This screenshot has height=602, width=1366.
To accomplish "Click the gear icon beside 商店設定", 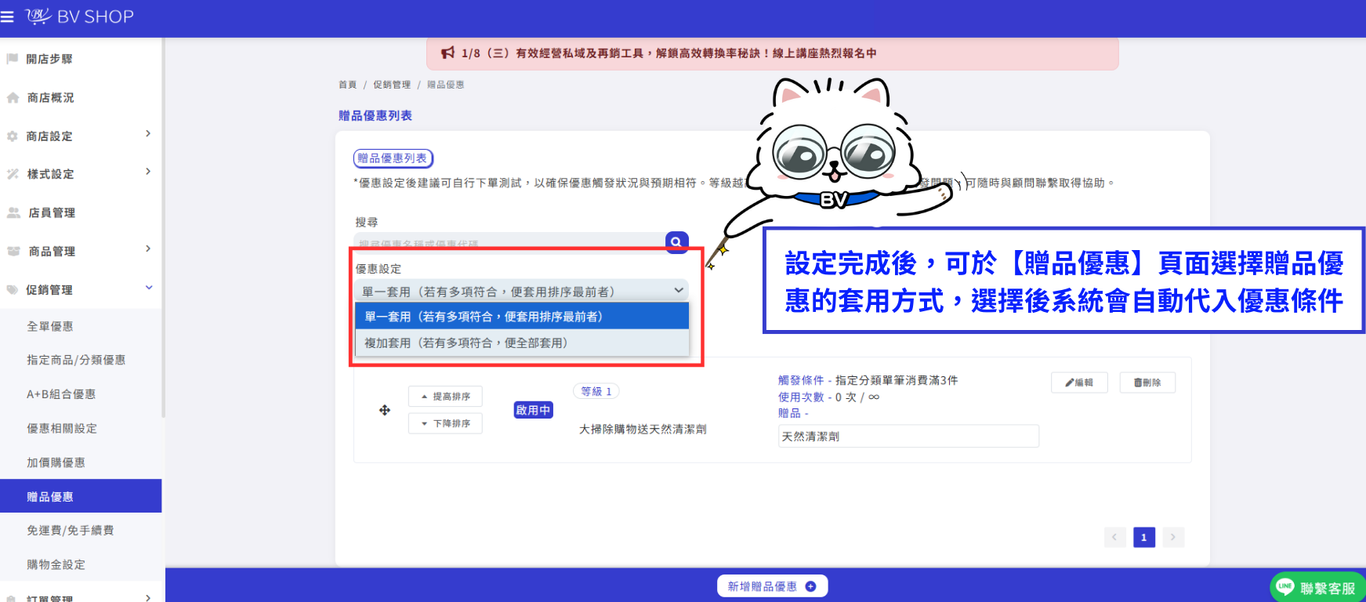I will [12, 136].
